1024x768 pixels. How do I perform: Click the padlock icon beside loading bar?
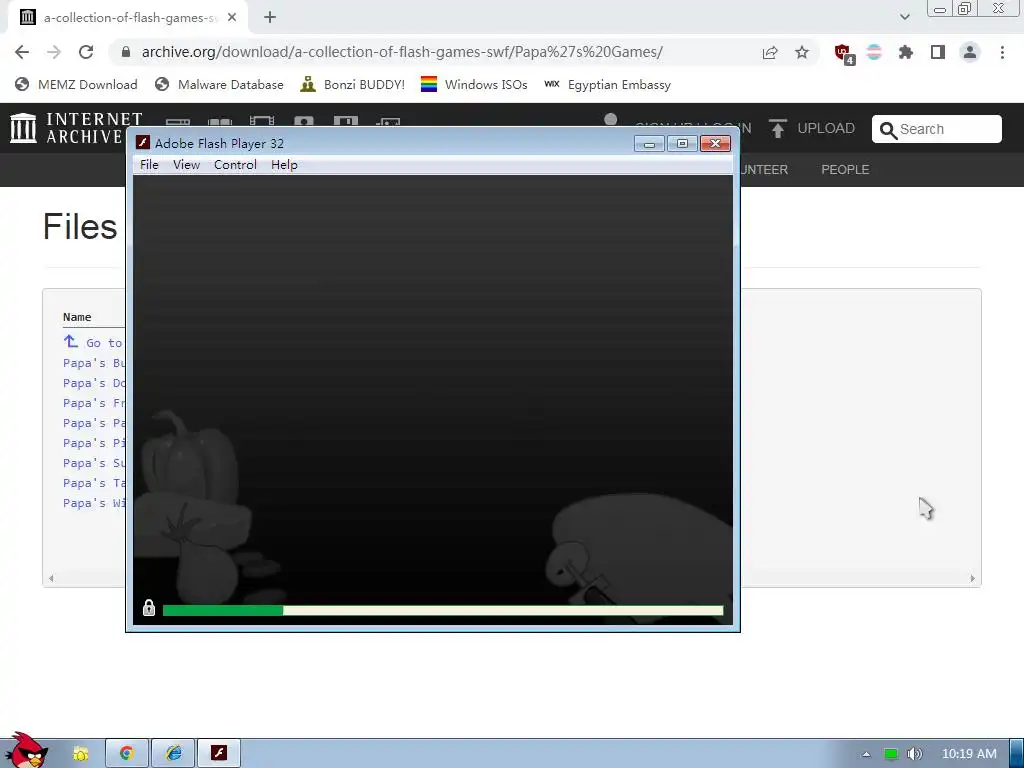(149, 608)
